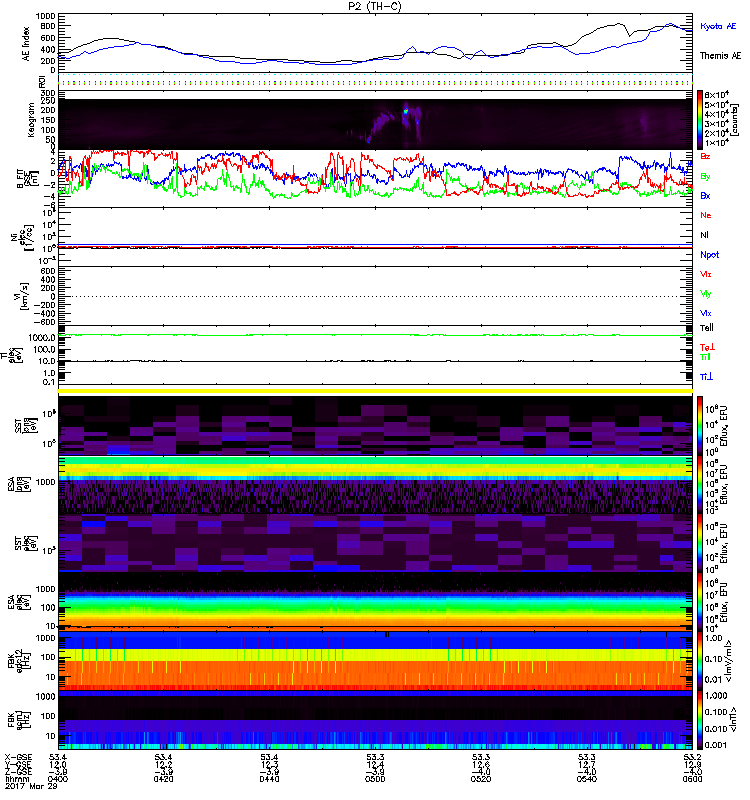Click the 0520 time tick label

tap(481, 779)
